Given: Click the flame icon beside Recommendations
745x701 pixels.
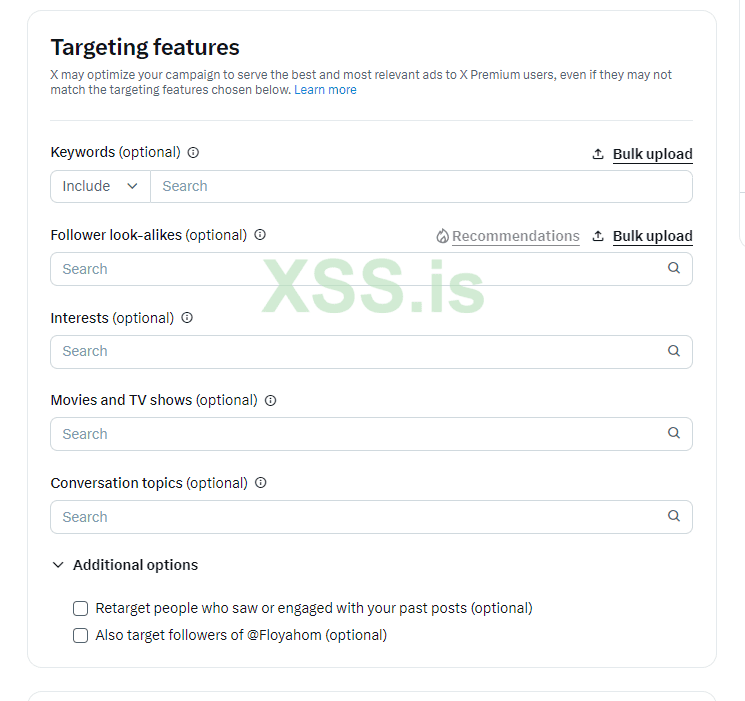Looking at the screenshot, I should click(442, 237).
